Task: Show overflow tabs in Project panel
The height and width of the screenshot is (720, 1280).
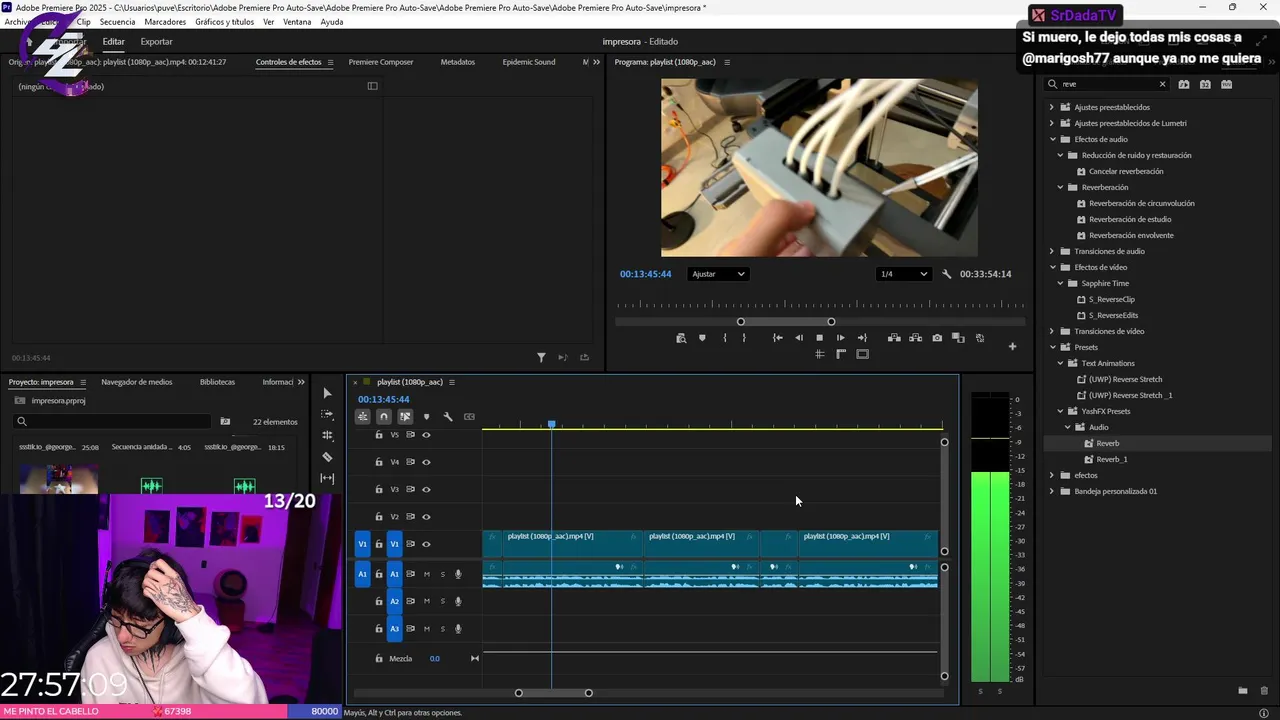Action: (301, 382)
